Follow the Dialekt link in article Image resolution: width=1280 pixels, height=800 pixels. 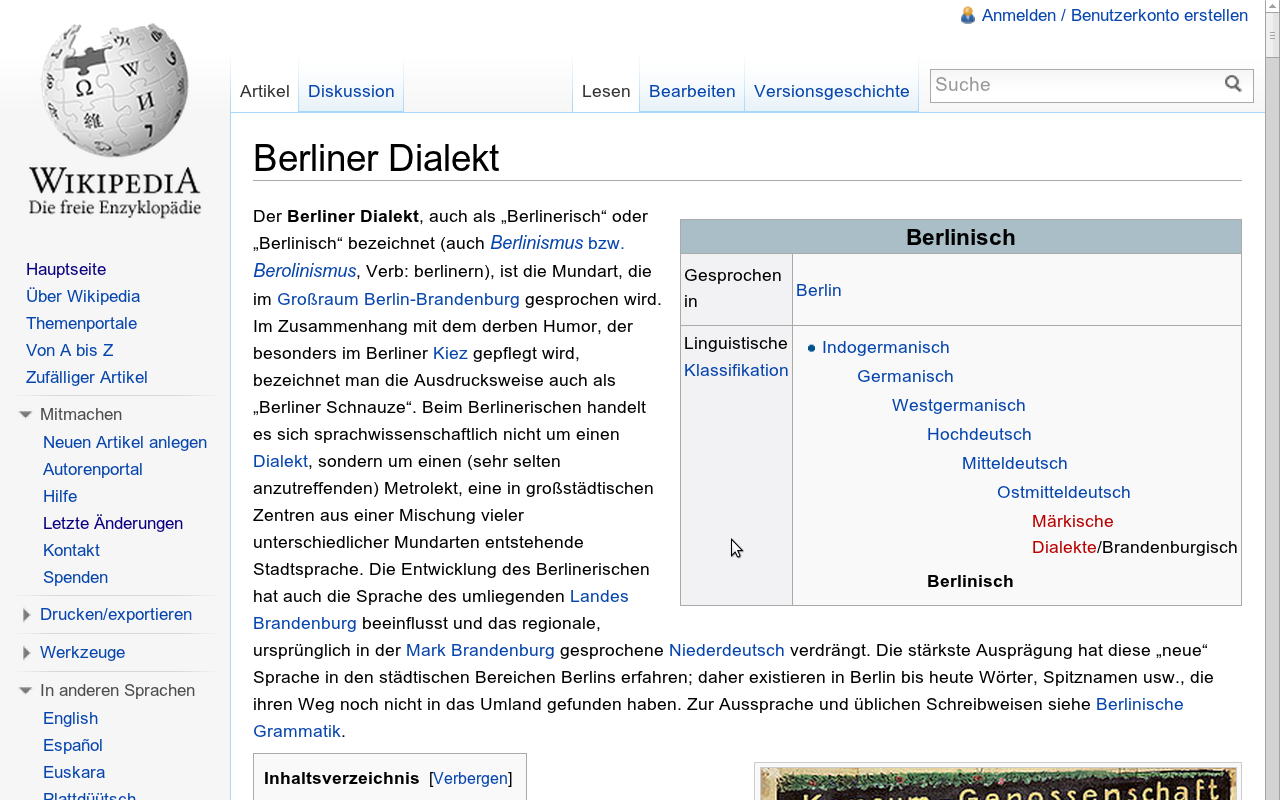click(x=280, y=461)
